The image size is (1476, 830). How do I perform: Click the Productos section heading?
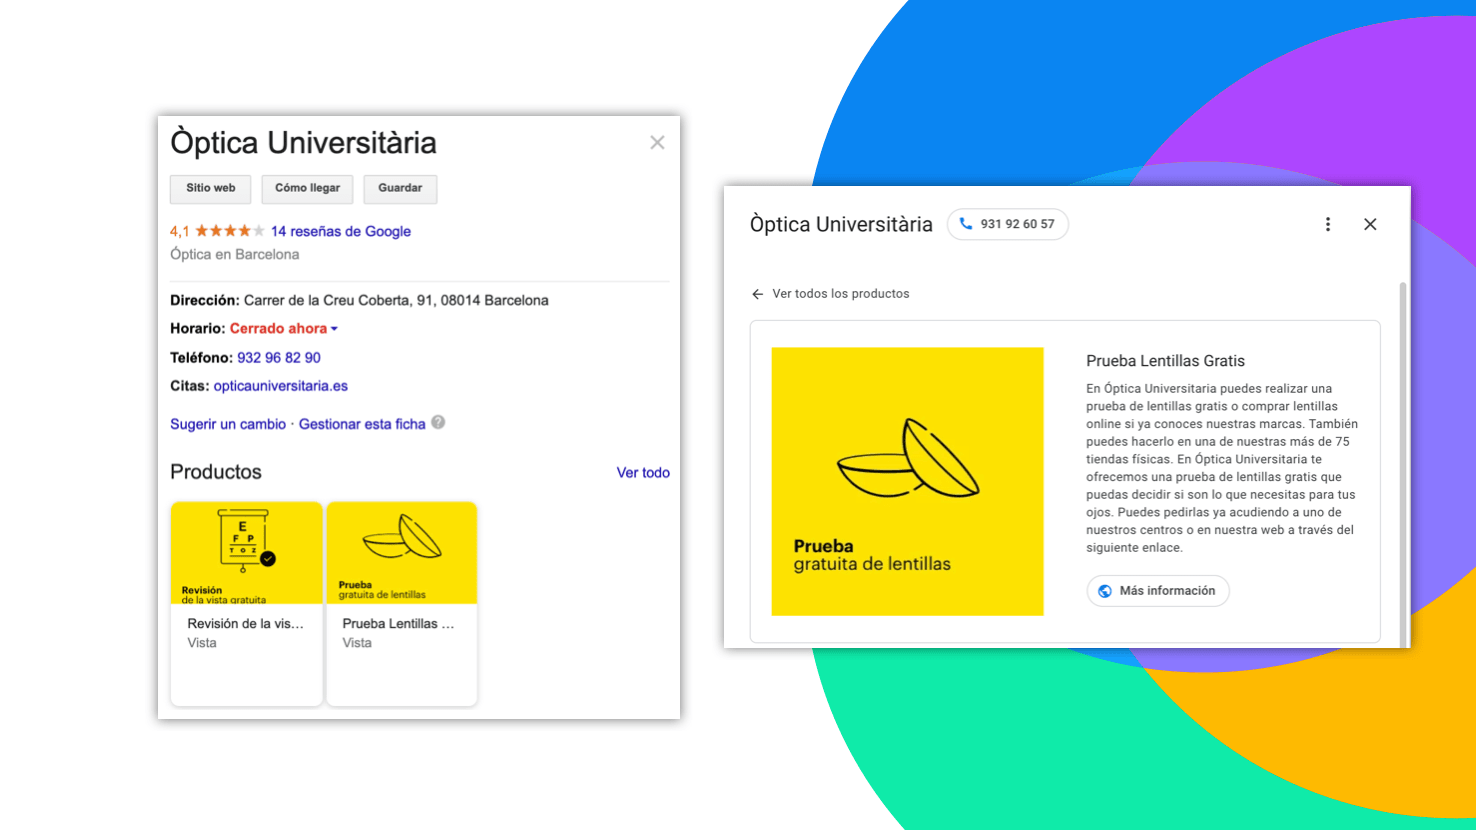click(216, 472)
